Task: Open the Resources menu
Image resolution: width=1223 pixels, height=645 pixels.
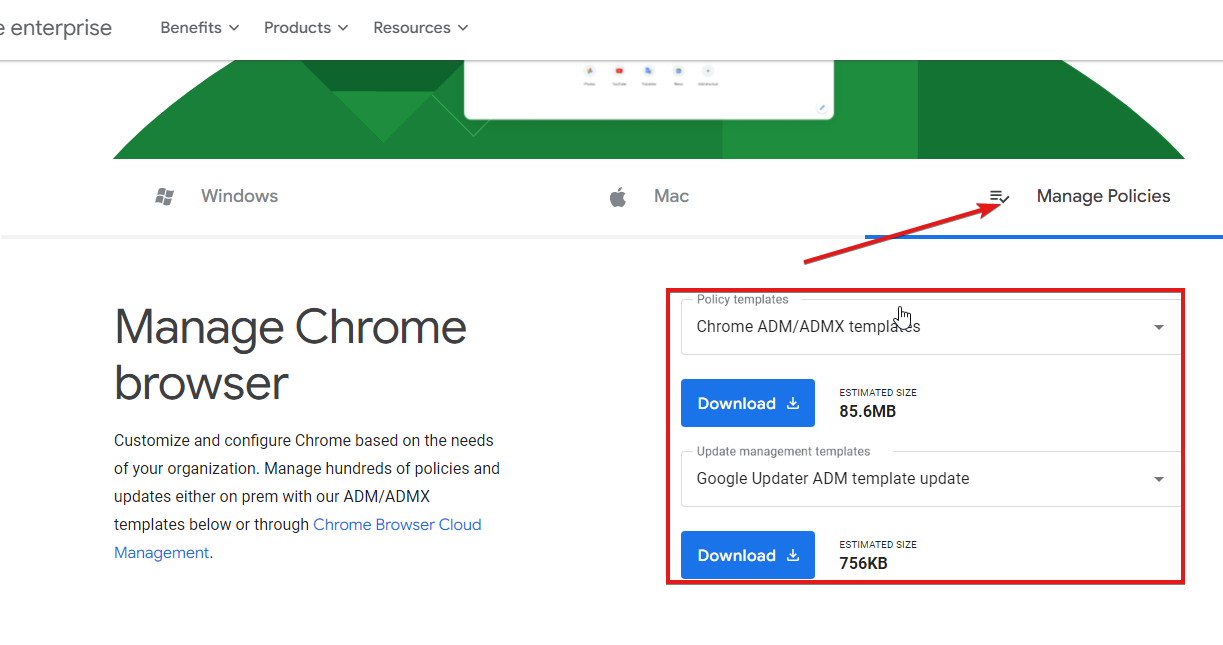Action: click(421, 28)
